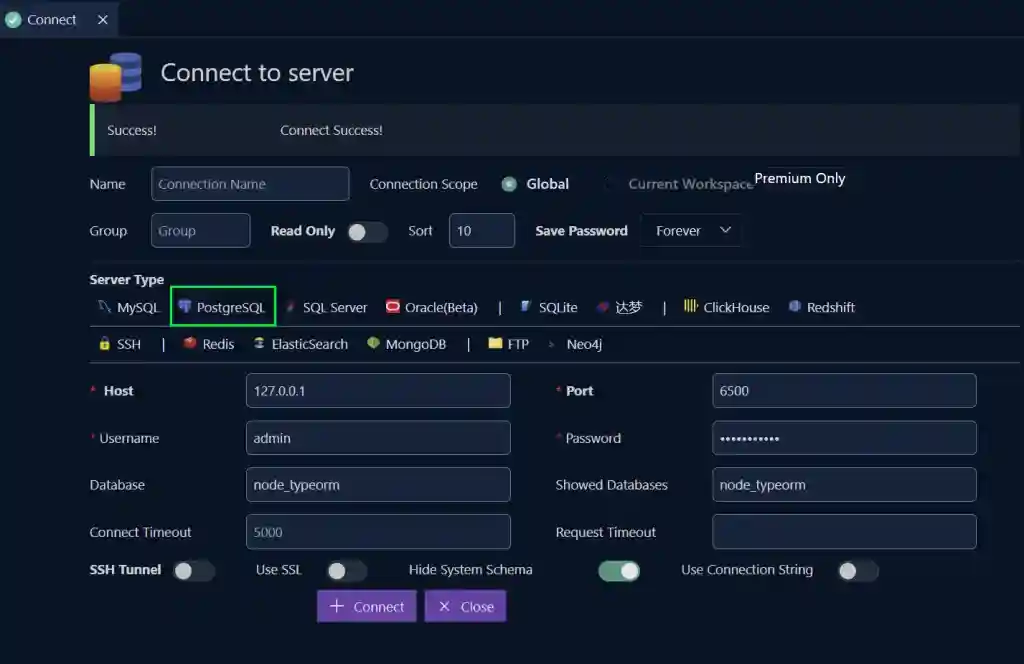Select the Global connection scope radio
This screenshot has height=664, width=1024.
(509, 184)
